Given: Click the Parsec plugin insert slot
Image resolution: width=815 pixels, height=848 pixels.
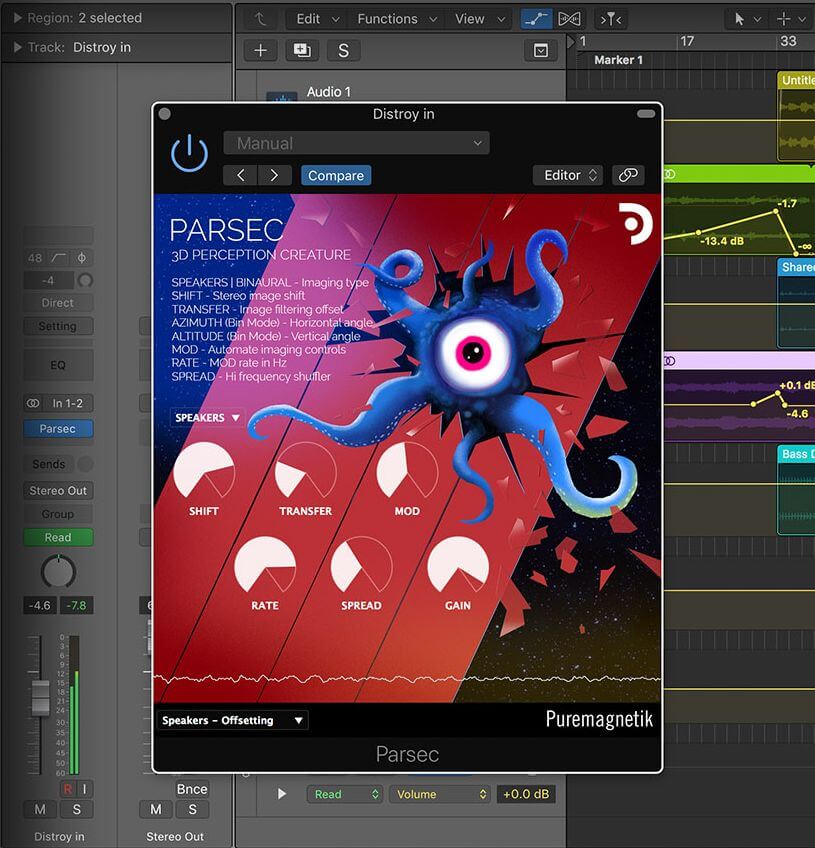Looking at the screenshot, I should 58,429.
